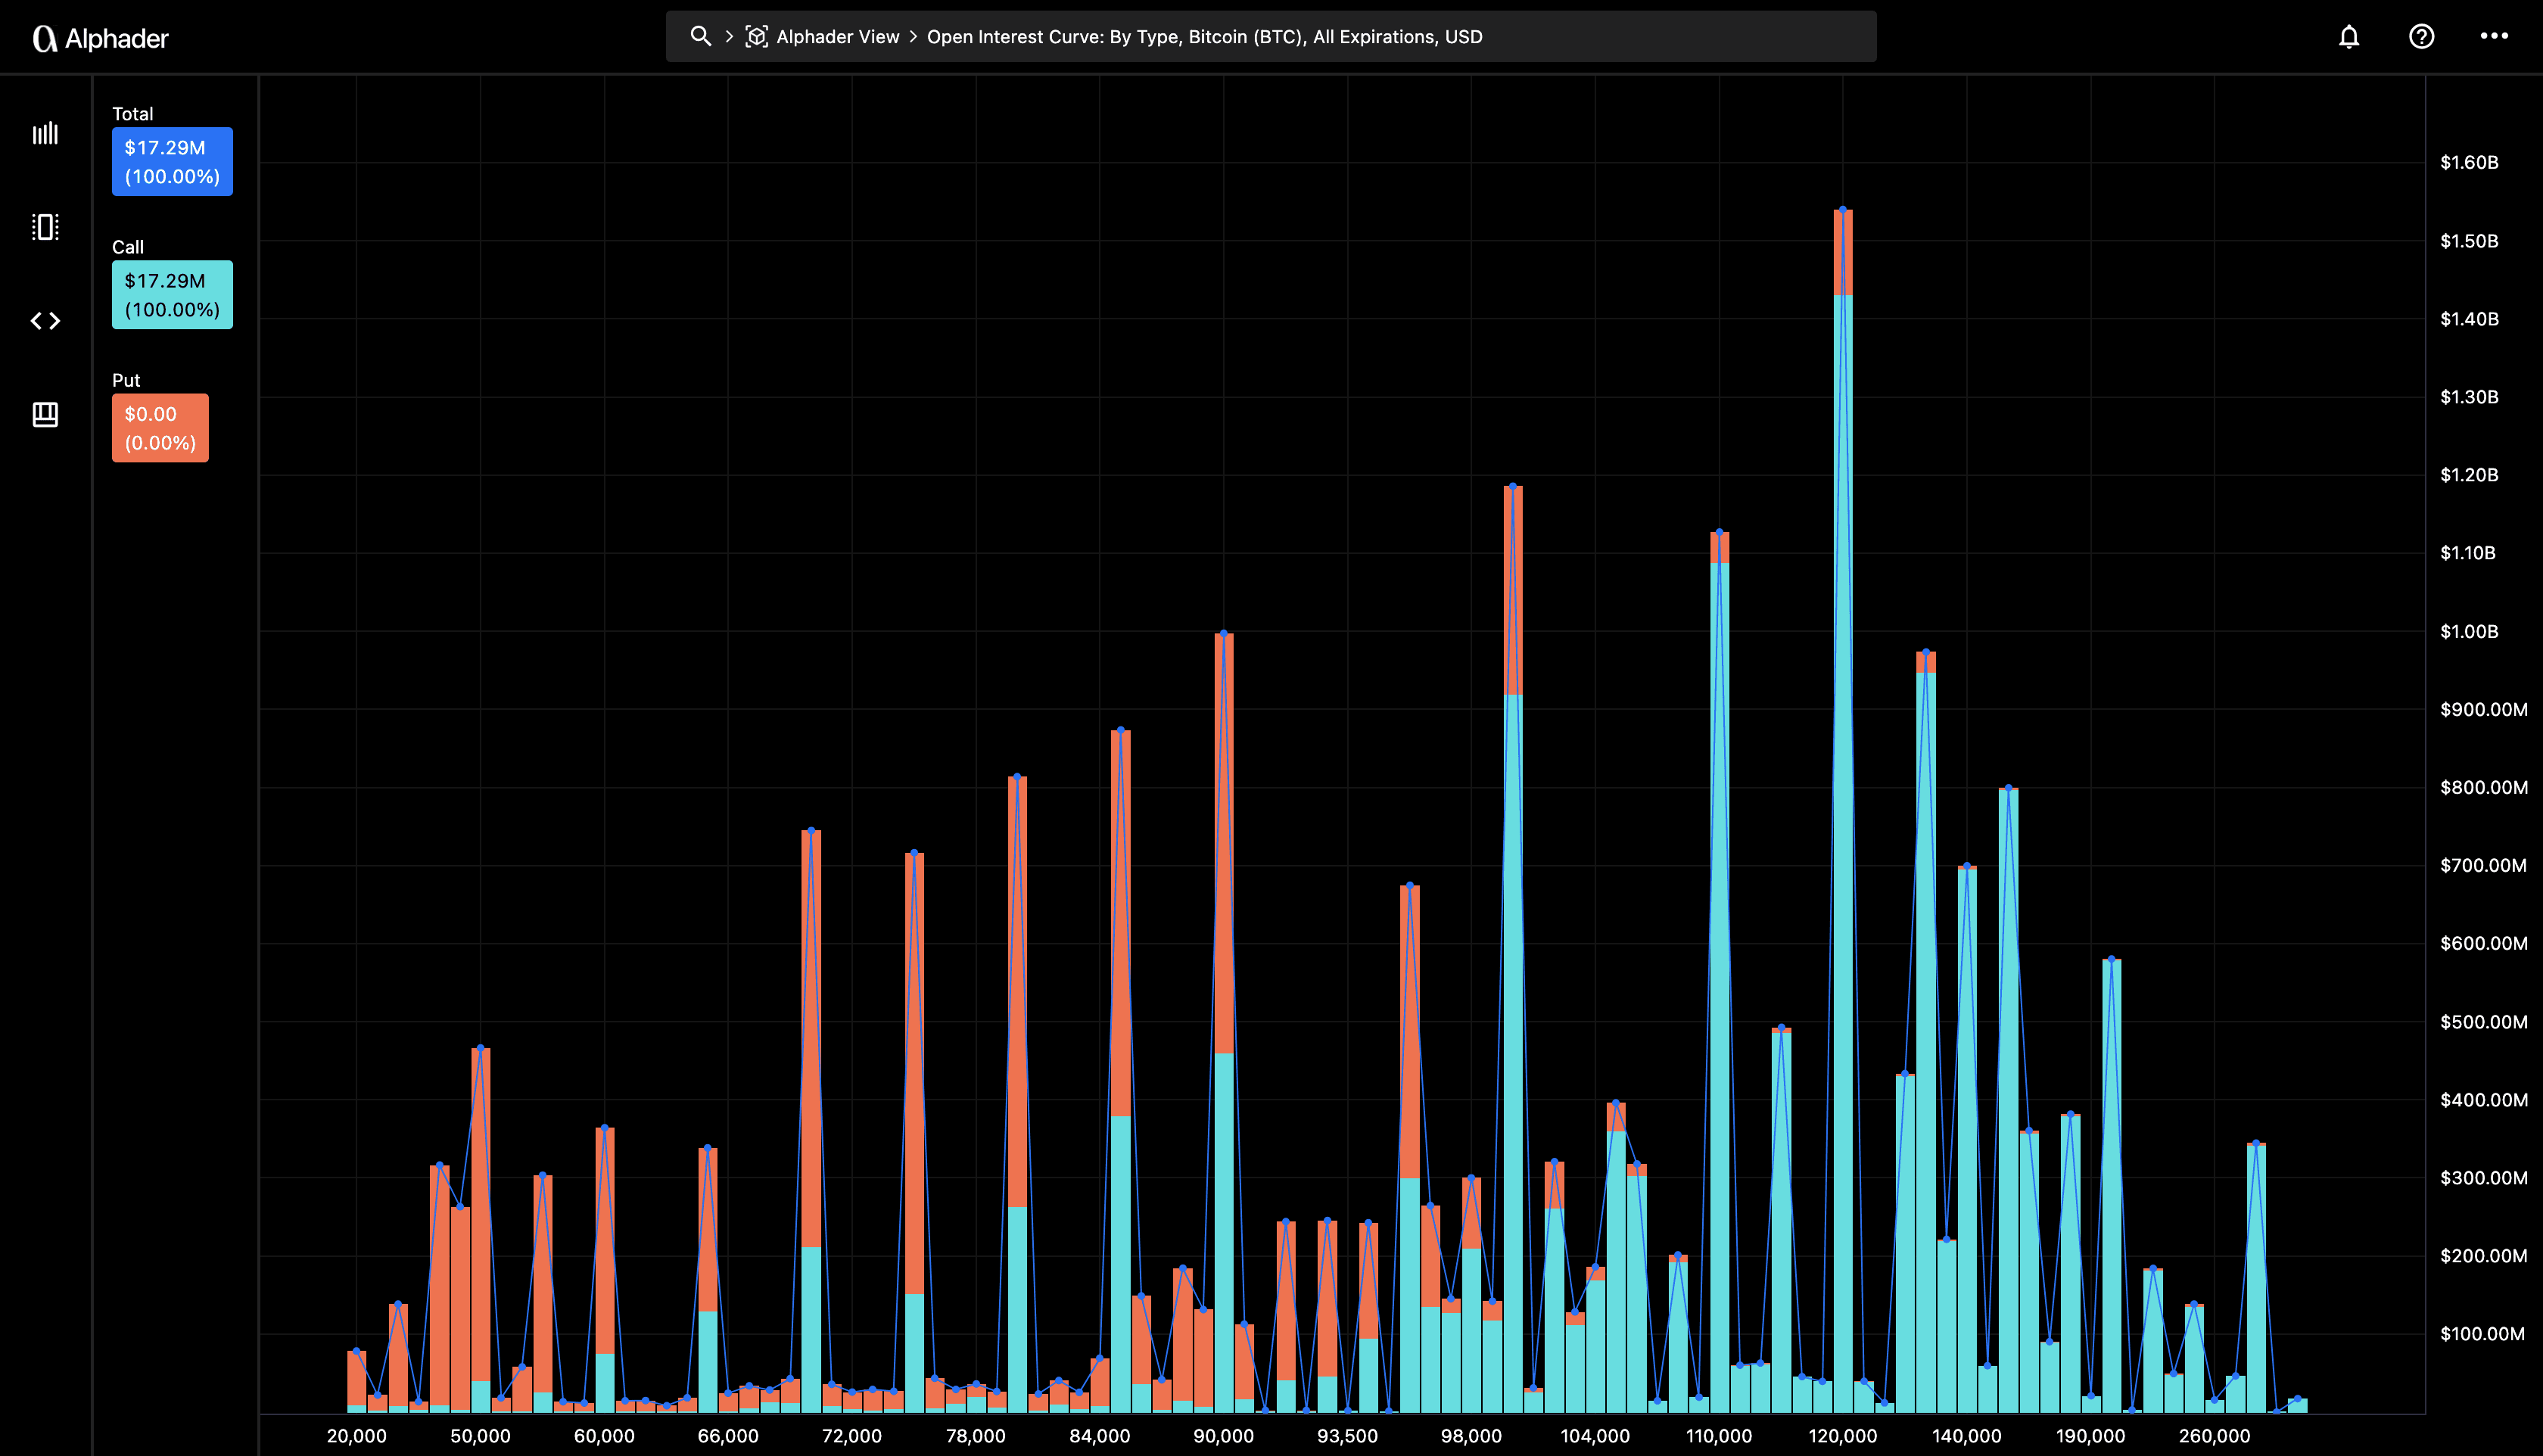This screenshot has height=1456, width=2543.
Task: Open notifications bell
Action: (2349, 37)
